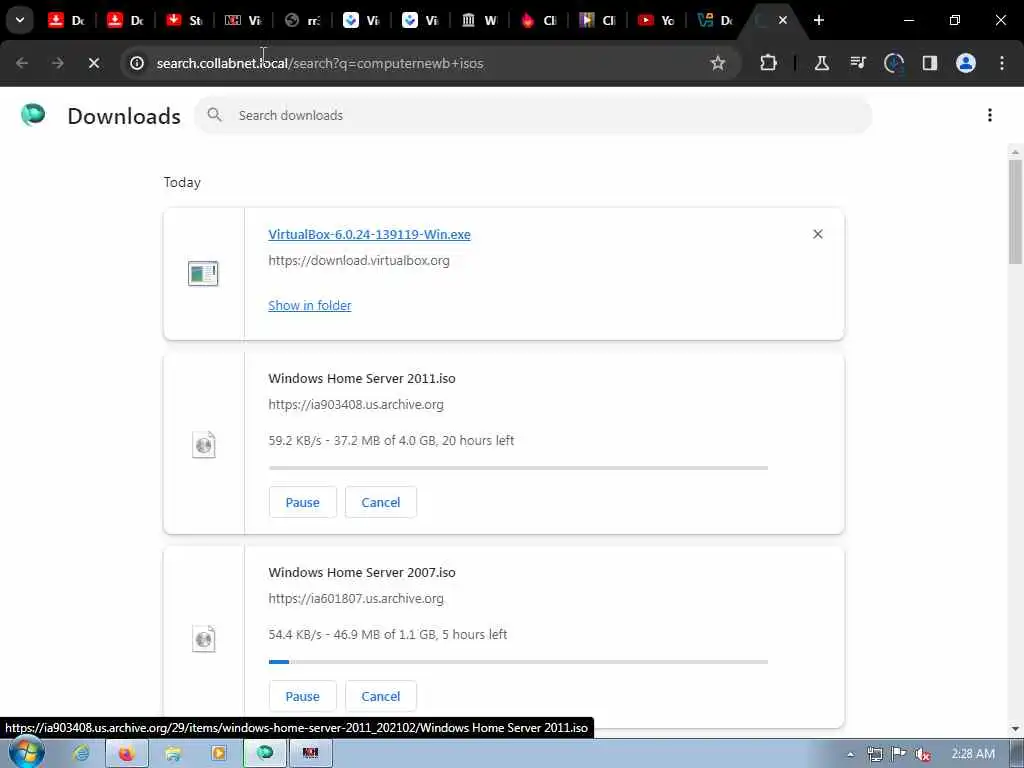This screenshot has height=768, width=1024.
Task: Switch to the second Downloads tab
Action: coord(126,20)
